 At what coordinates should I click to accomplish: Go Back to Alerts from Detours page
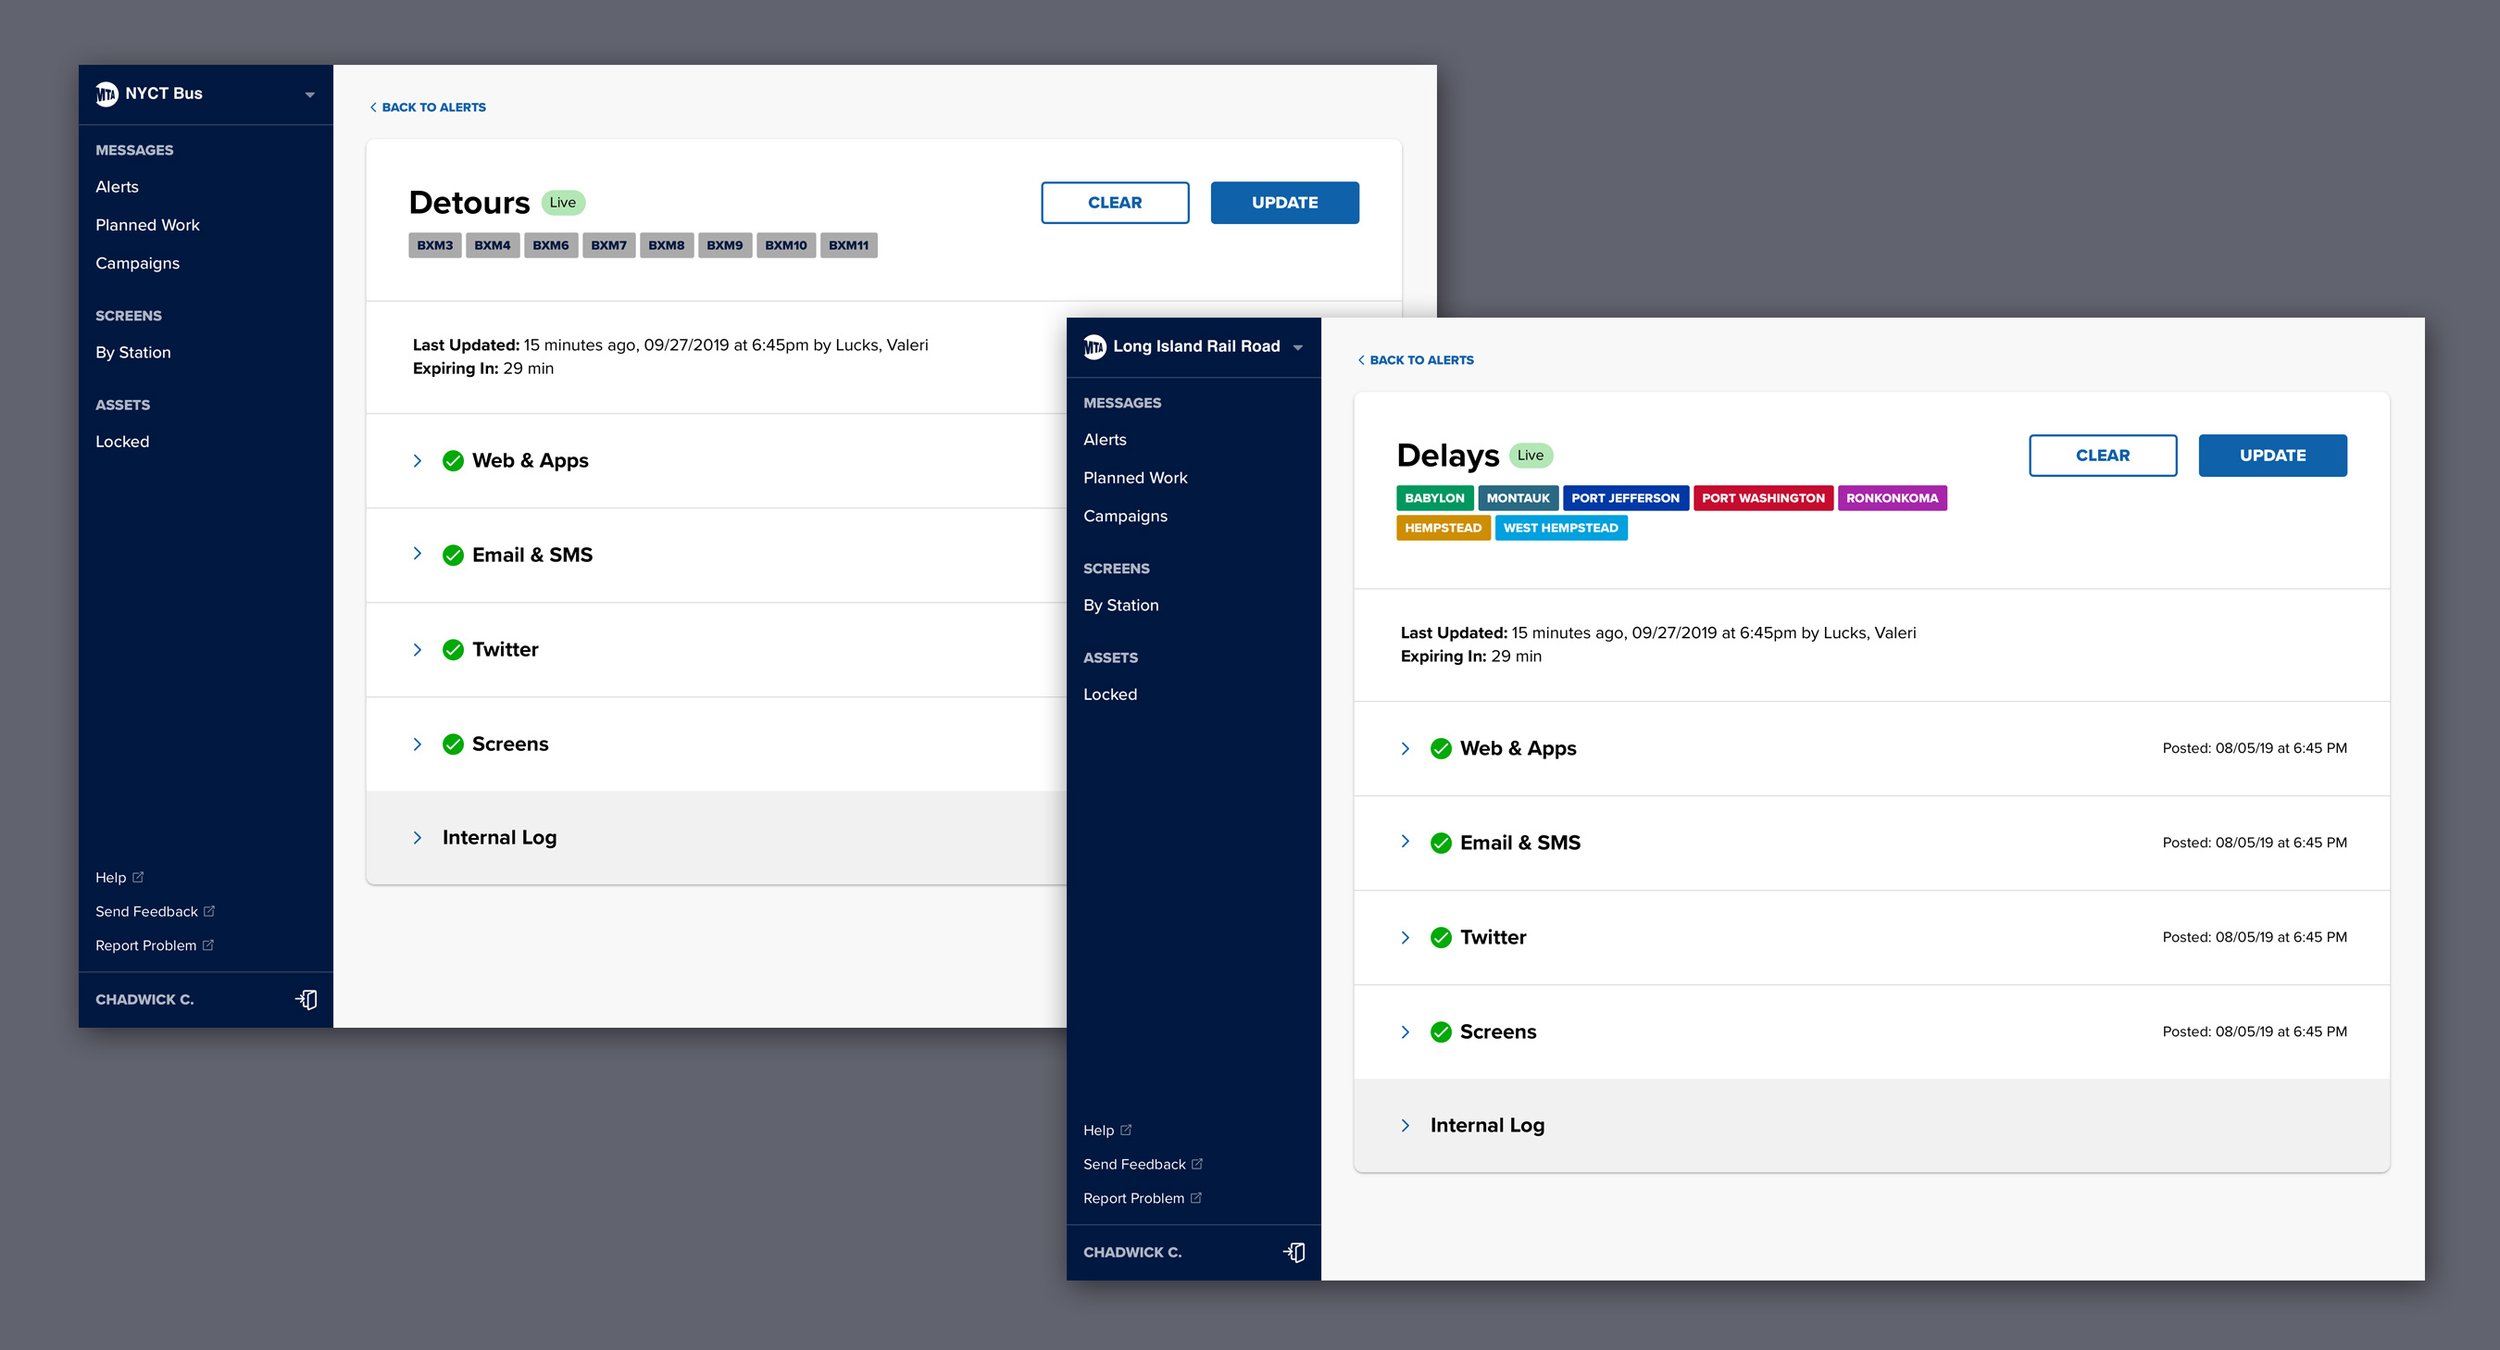point(428,108)
